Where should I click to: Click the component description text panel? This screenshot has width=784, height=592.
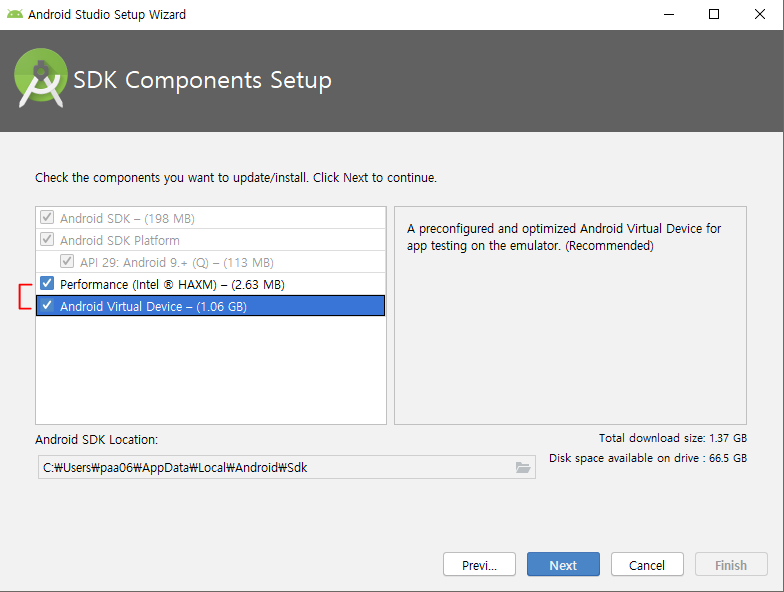click(x=570, y=316)
